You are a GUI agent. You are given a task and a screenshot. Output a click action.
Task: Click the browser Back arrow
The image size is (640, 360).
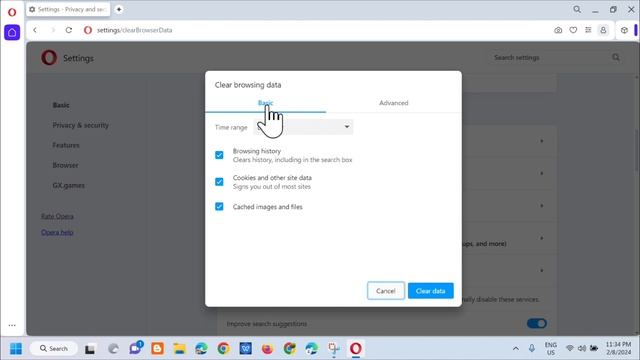(35, 30)
